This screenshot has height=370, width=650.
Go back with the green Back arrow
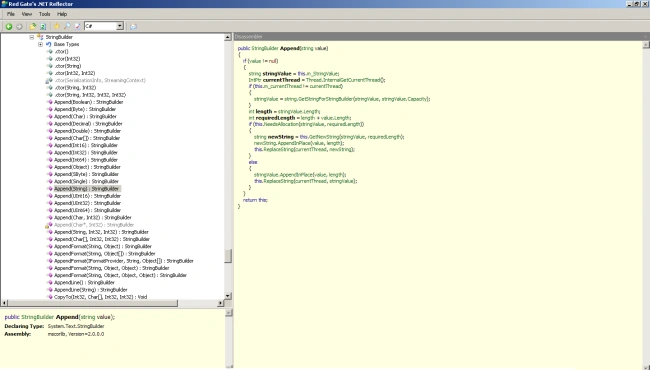pyautogui.click(x=9, y=27)
